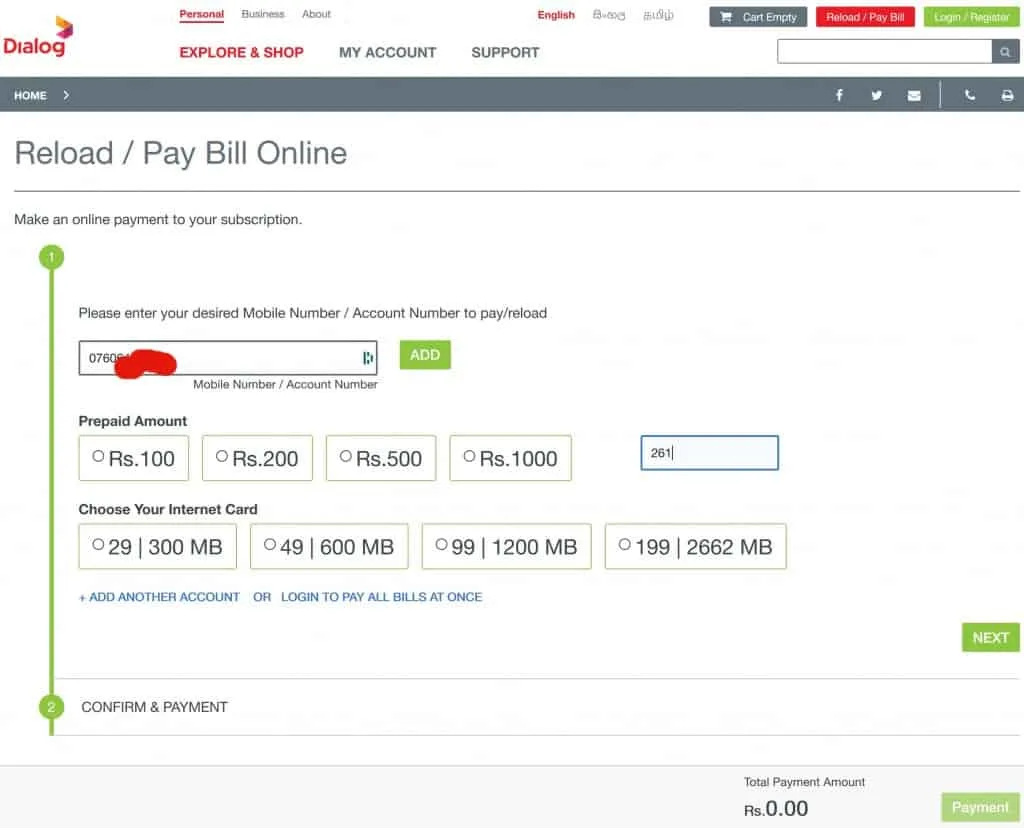This screenshot has width=1024, height=828.
Task: Click the Cart Empty button
Action: 758,17
